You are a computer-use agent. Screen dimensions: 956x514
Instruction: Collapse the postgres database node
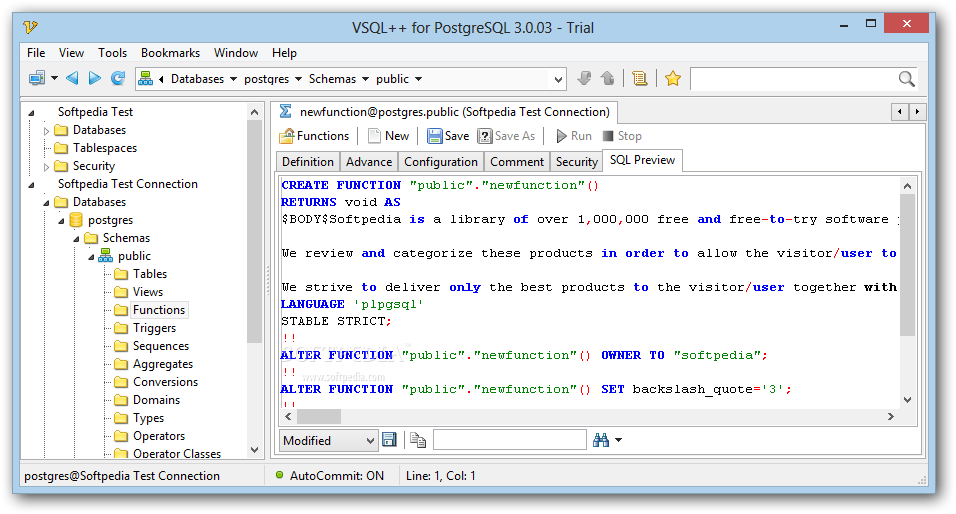tap(60, 220)
